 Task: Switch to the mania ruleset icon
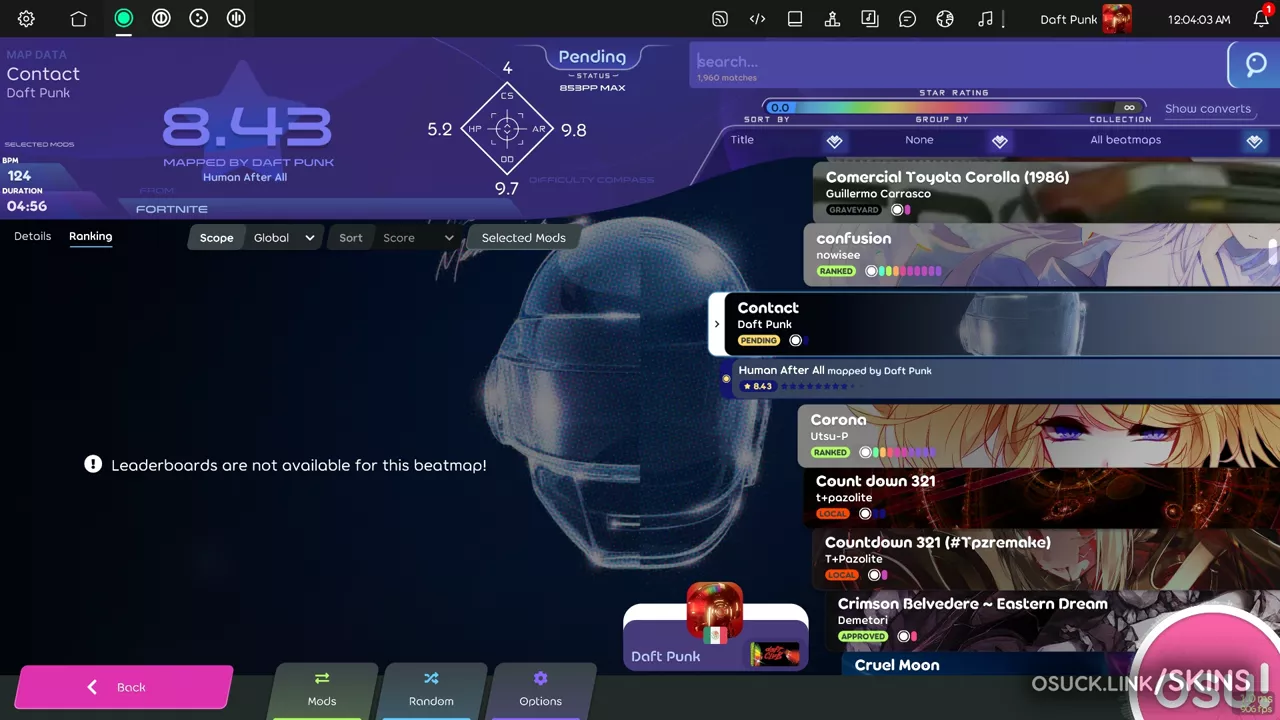[236, 18]
